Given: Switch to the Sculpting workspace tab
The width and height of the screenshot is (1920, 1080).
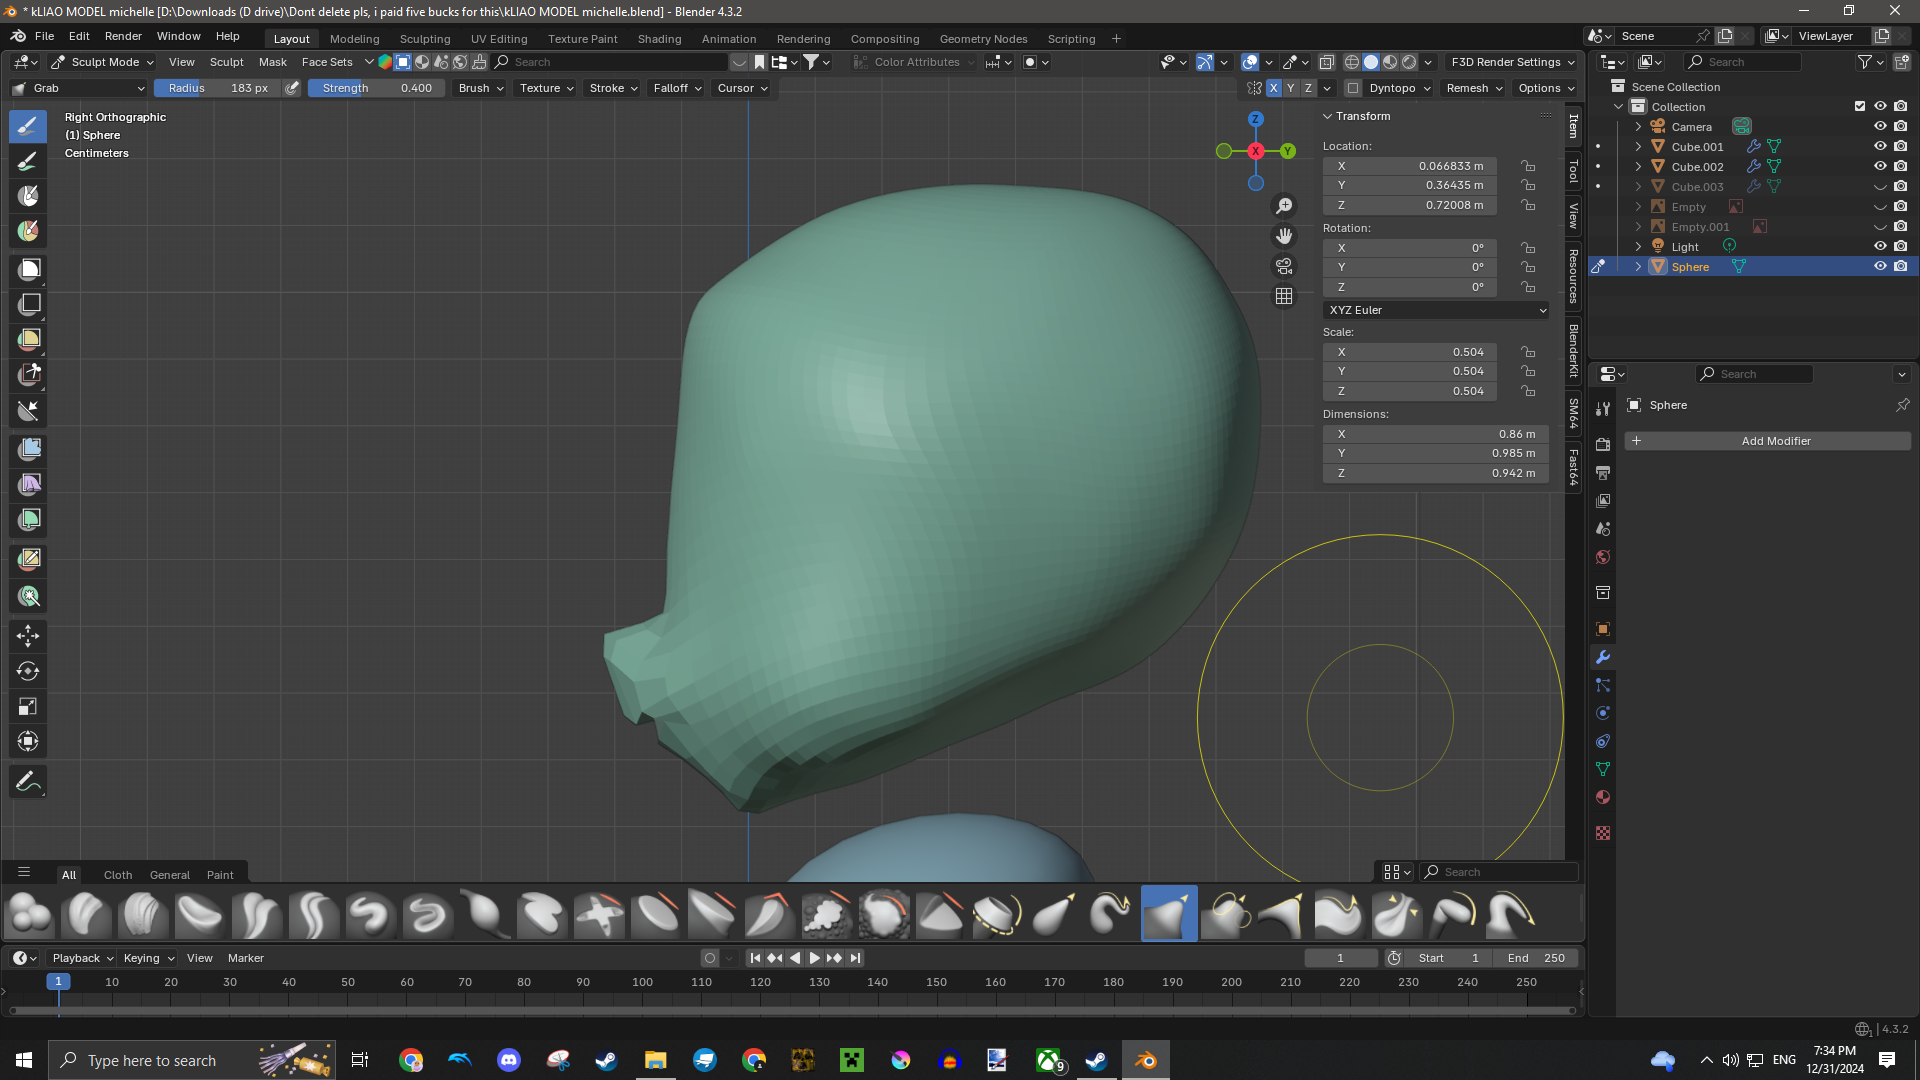Looking at the screenshot, I should click(425, 39).
